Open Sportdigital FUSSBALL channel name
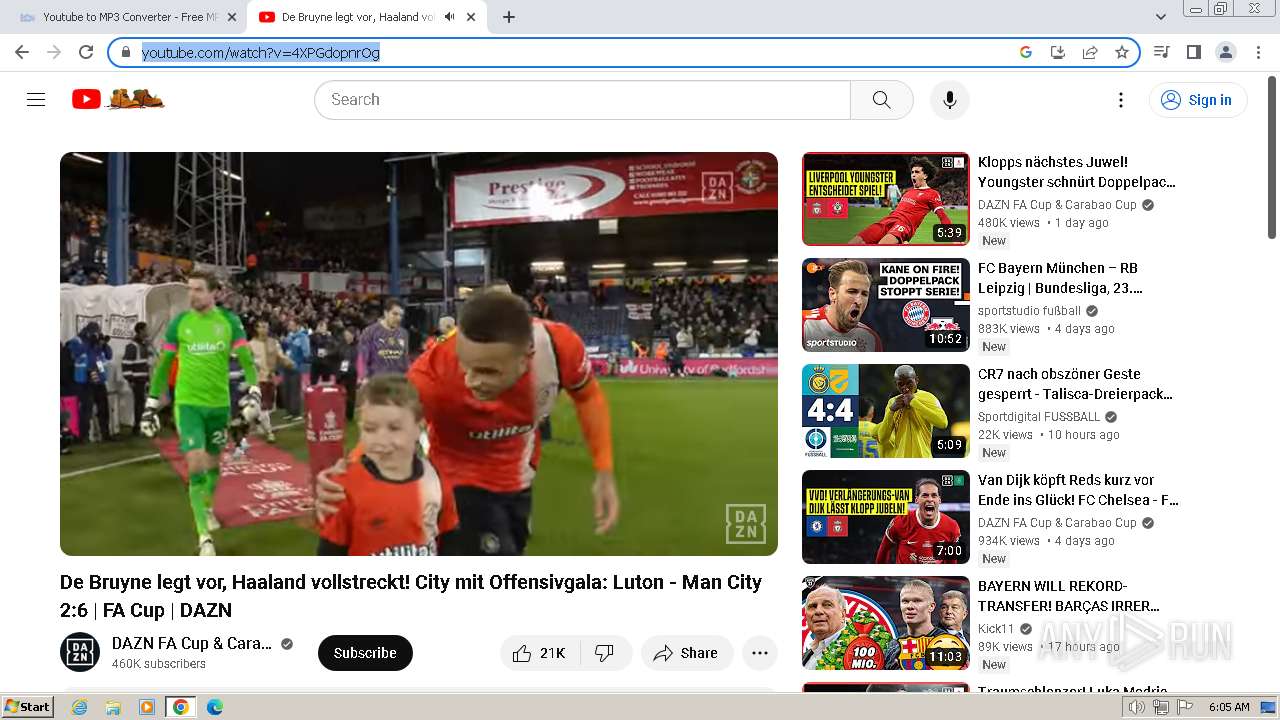Screen dimensions: 1280x720 click(1039, 417)
